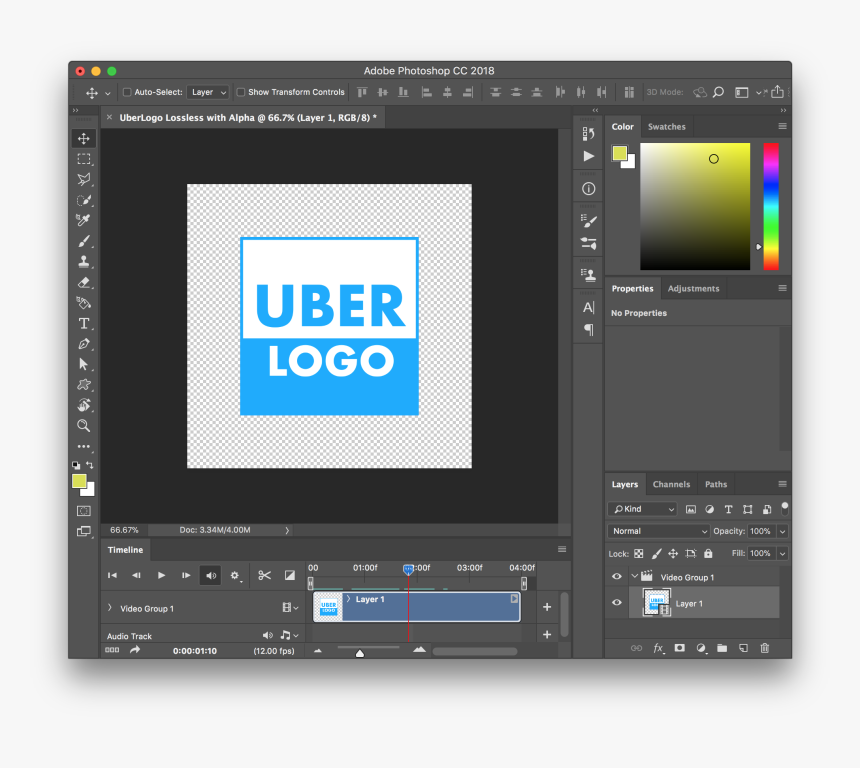Screen dimensions: 860x768
Task: Open the Timeline panel flyout menu
Action: point(562,549)
